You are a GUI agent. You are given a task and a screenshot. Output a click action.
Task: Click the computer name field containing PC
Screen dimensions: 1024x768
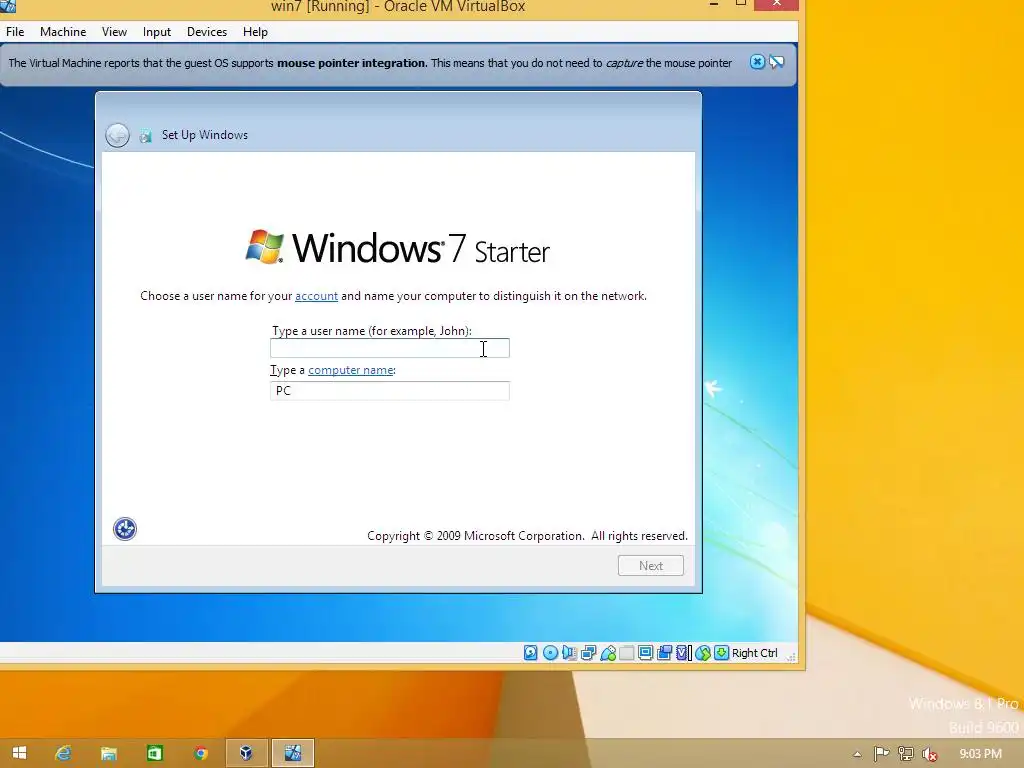[x=390, y=391]
